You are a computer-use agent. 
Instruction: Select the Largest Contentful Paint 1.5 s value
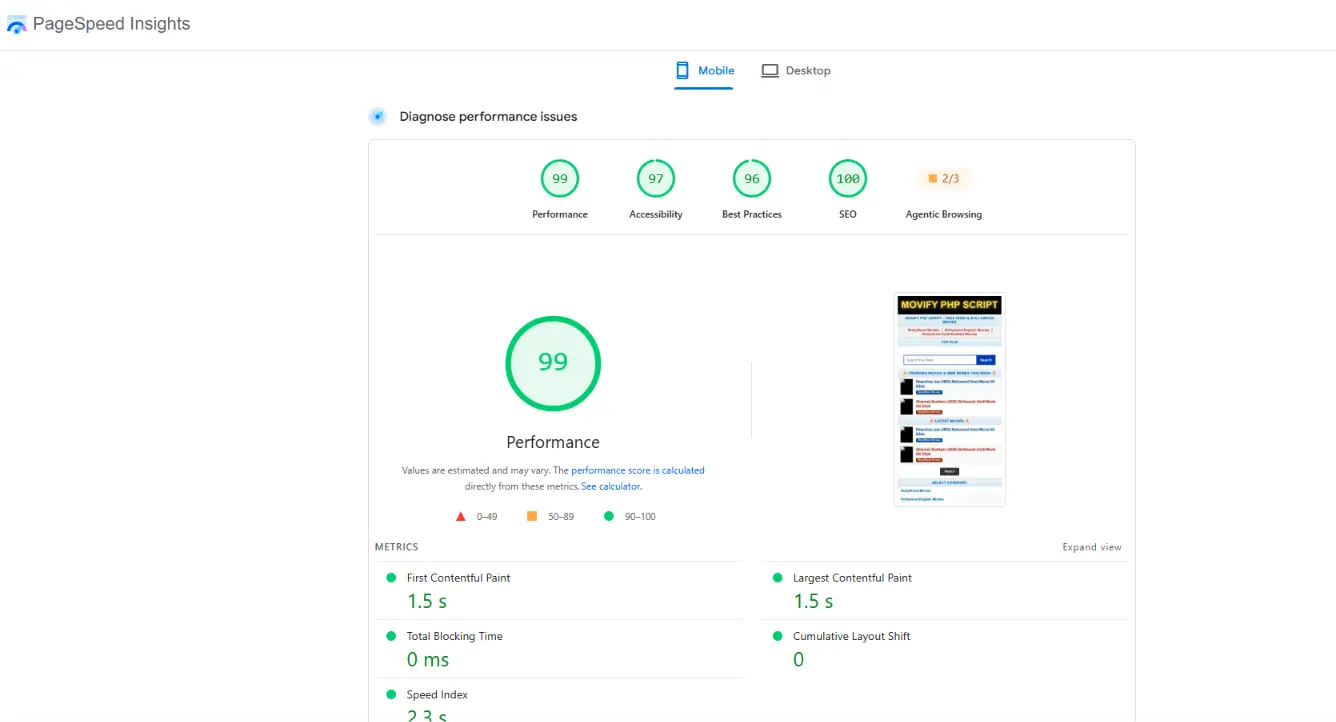813,601
